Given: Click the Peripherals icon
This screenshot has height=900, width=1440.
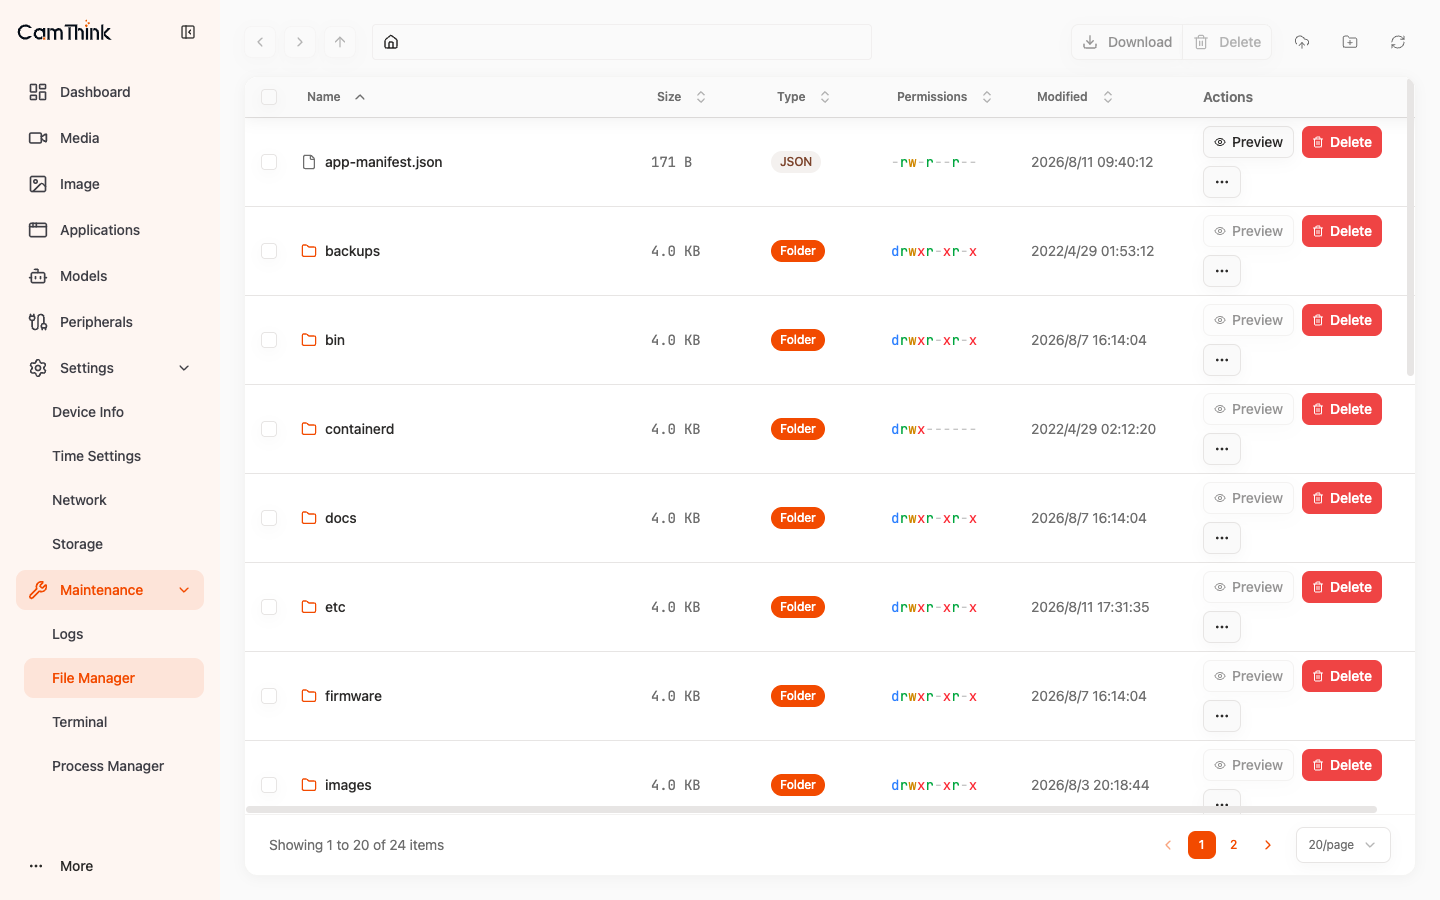Looking at the screenshot, I should coord(38,322).
